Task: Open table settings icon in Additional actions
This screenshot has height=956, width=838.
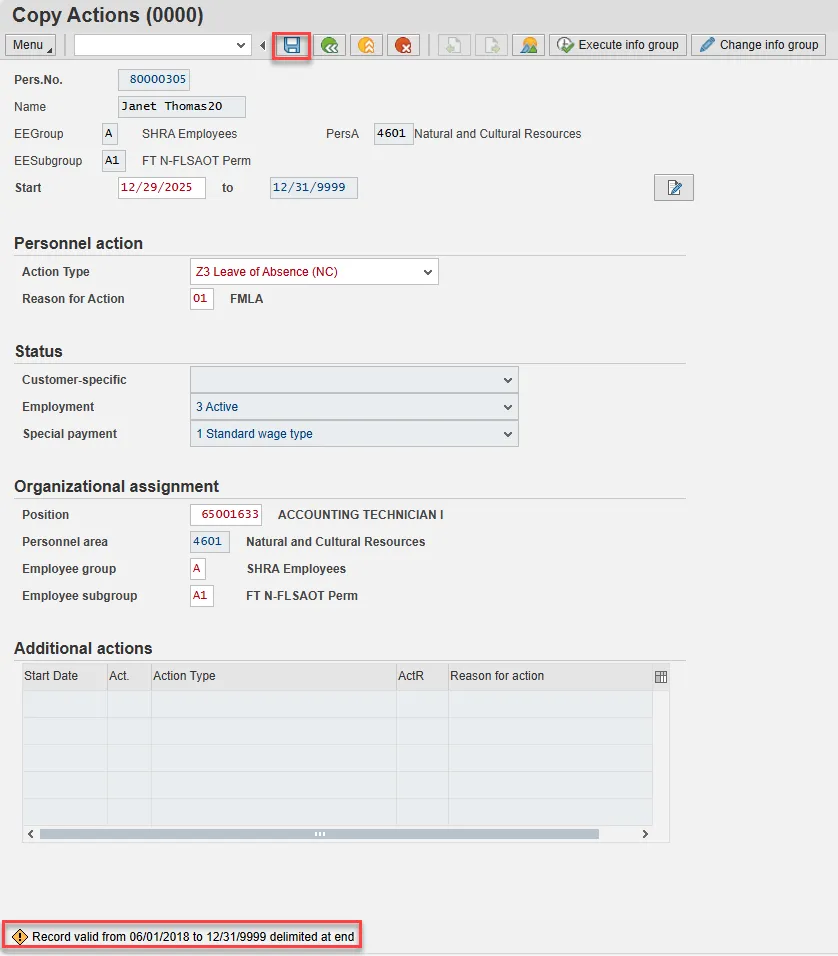Action: click(661, 677)
